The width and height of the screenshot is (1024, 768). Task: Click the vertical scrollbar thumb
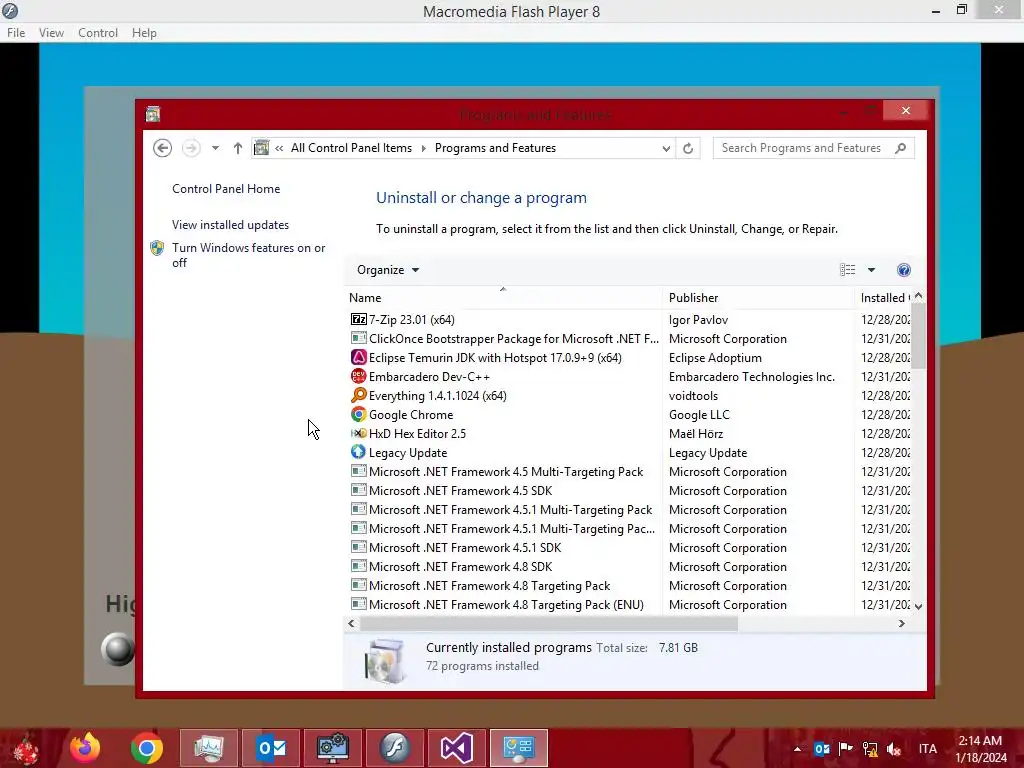click(918, 336)
